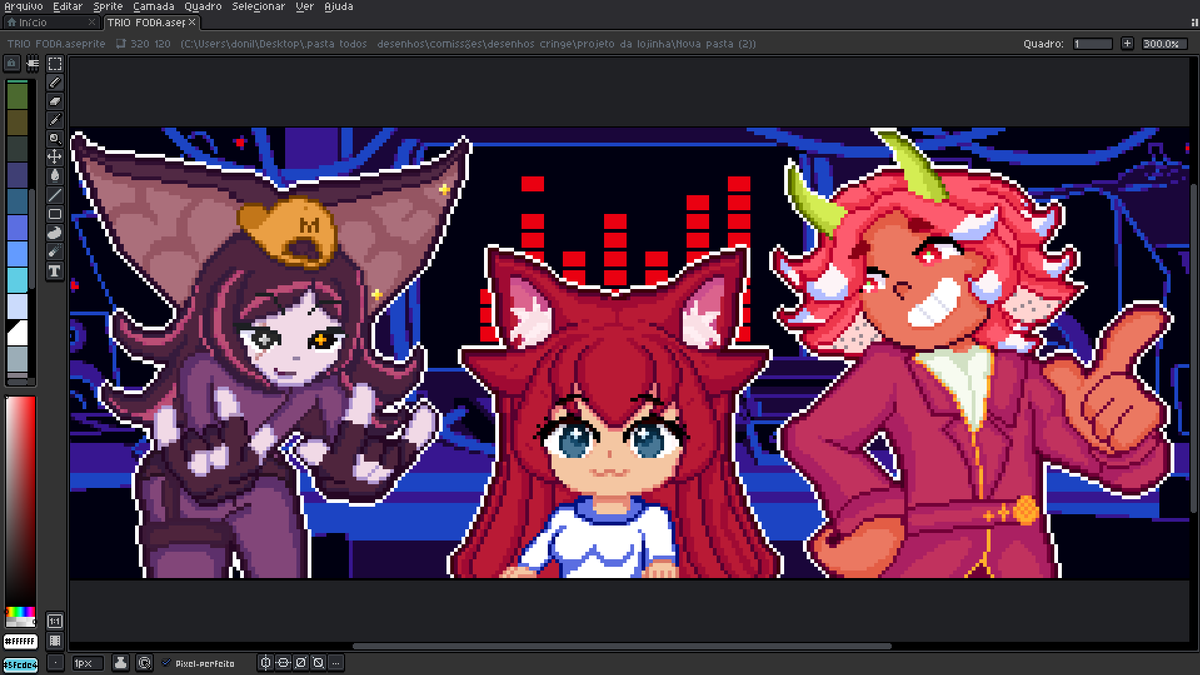Select the Eraser tool
1200x675 pixels.
pos(54,102)
